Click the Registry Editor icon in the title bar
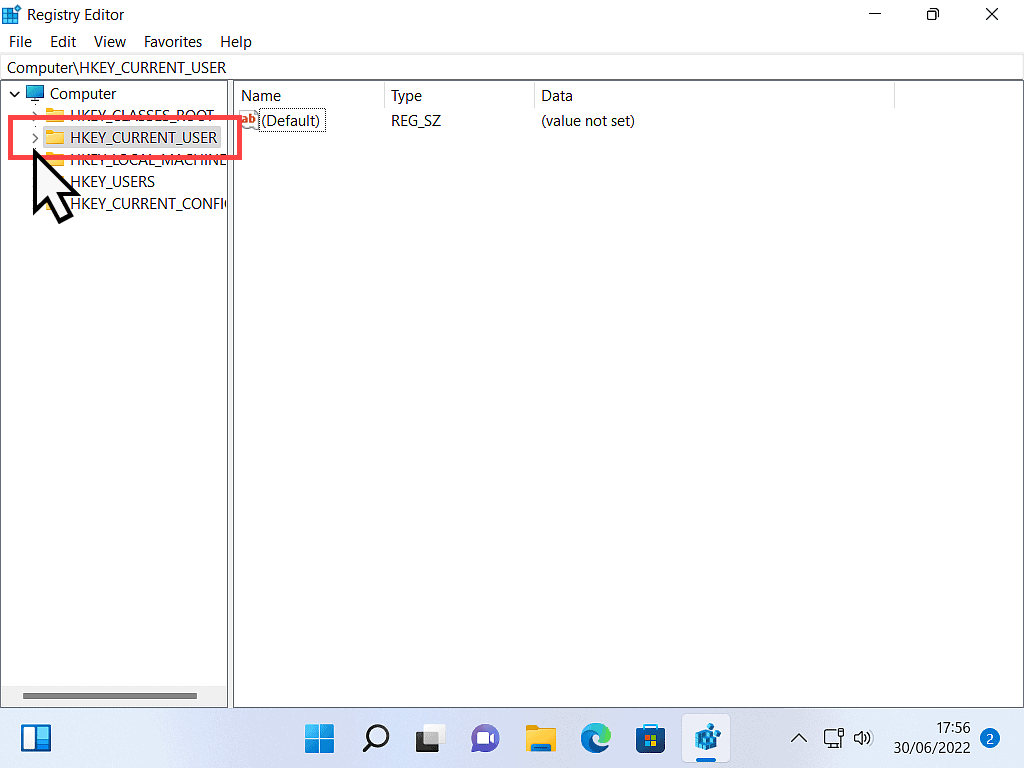Screen dimensions: 1024x768 point(10,14)
